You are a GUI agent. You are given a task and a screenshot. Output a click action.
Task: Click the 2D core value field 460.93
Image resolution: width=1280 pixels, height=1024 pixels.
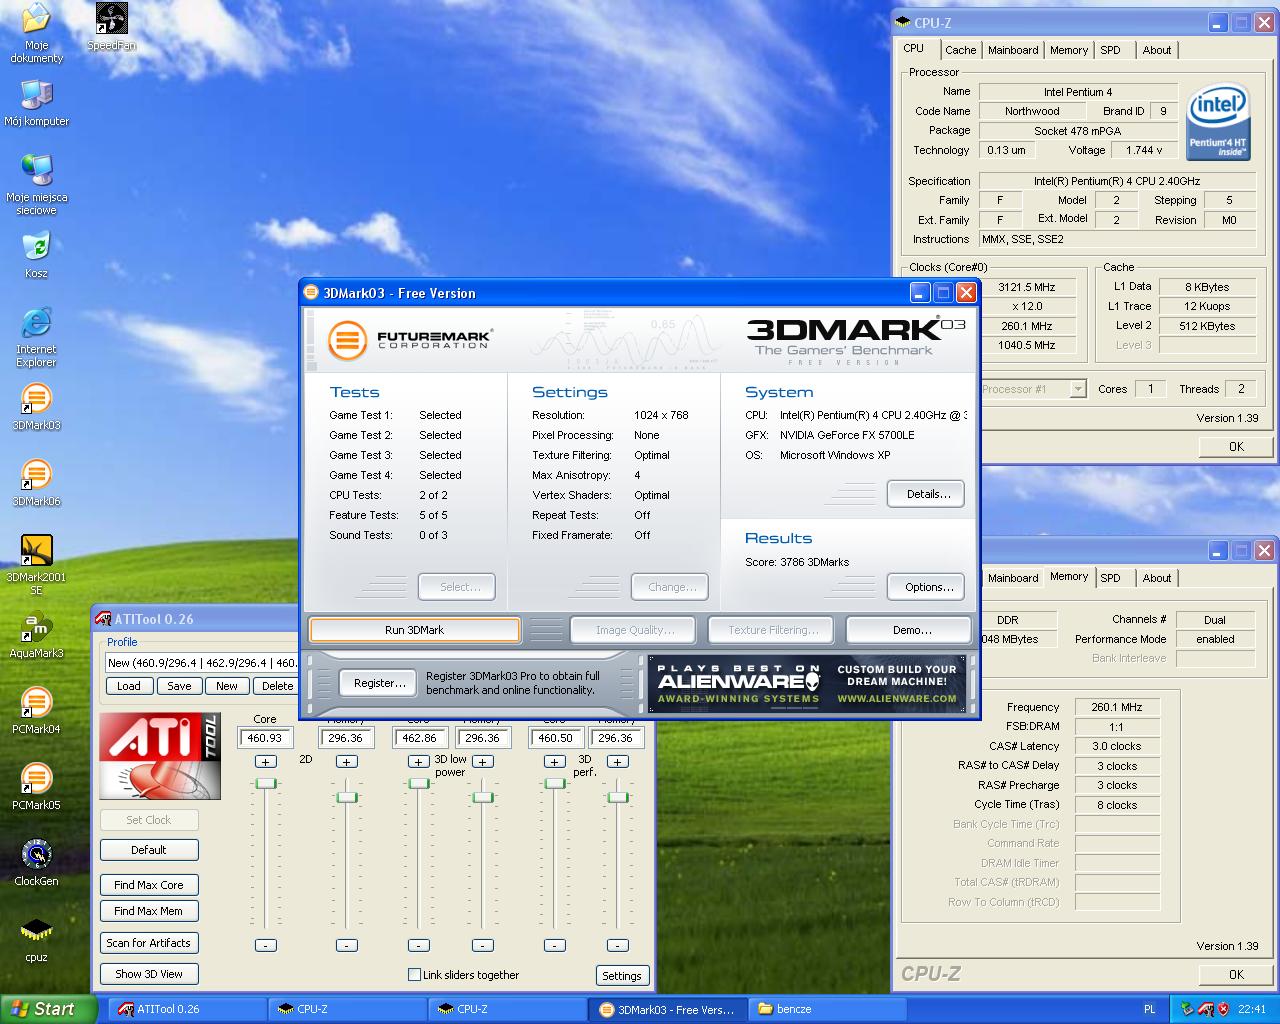click(x=265, y=738)
